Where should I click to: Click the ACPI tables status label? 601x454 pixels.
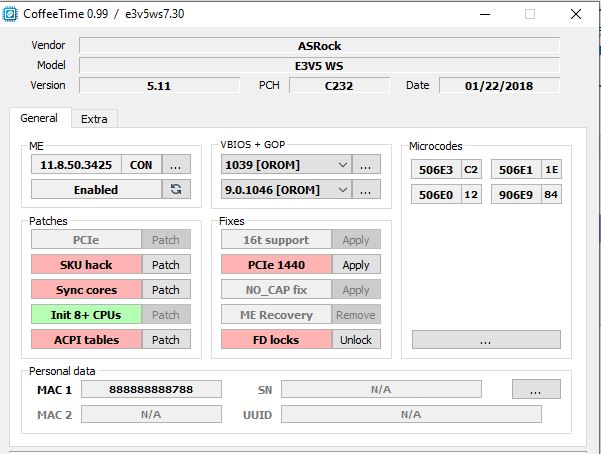point(87,340)
